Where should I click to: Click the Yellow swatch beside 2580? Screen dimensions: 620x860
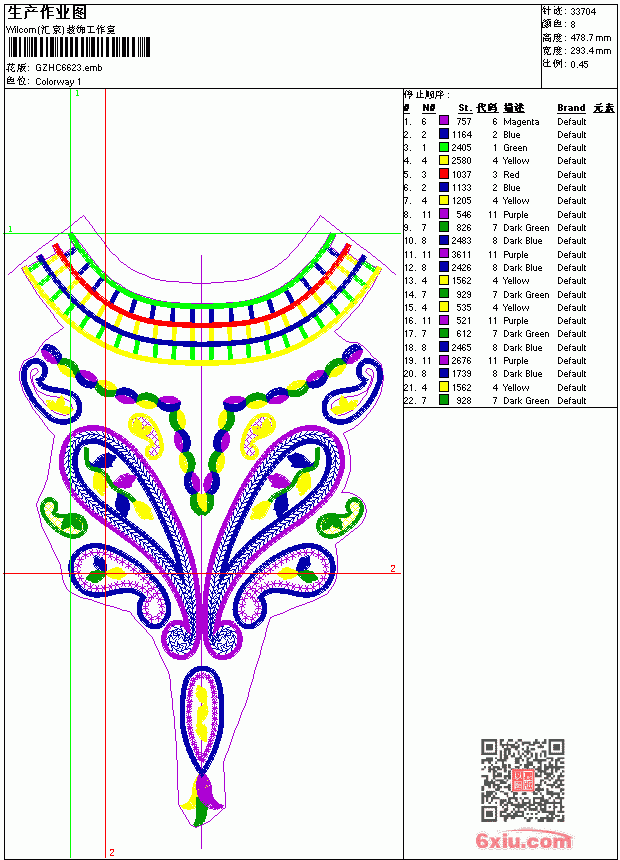point(444,161)
